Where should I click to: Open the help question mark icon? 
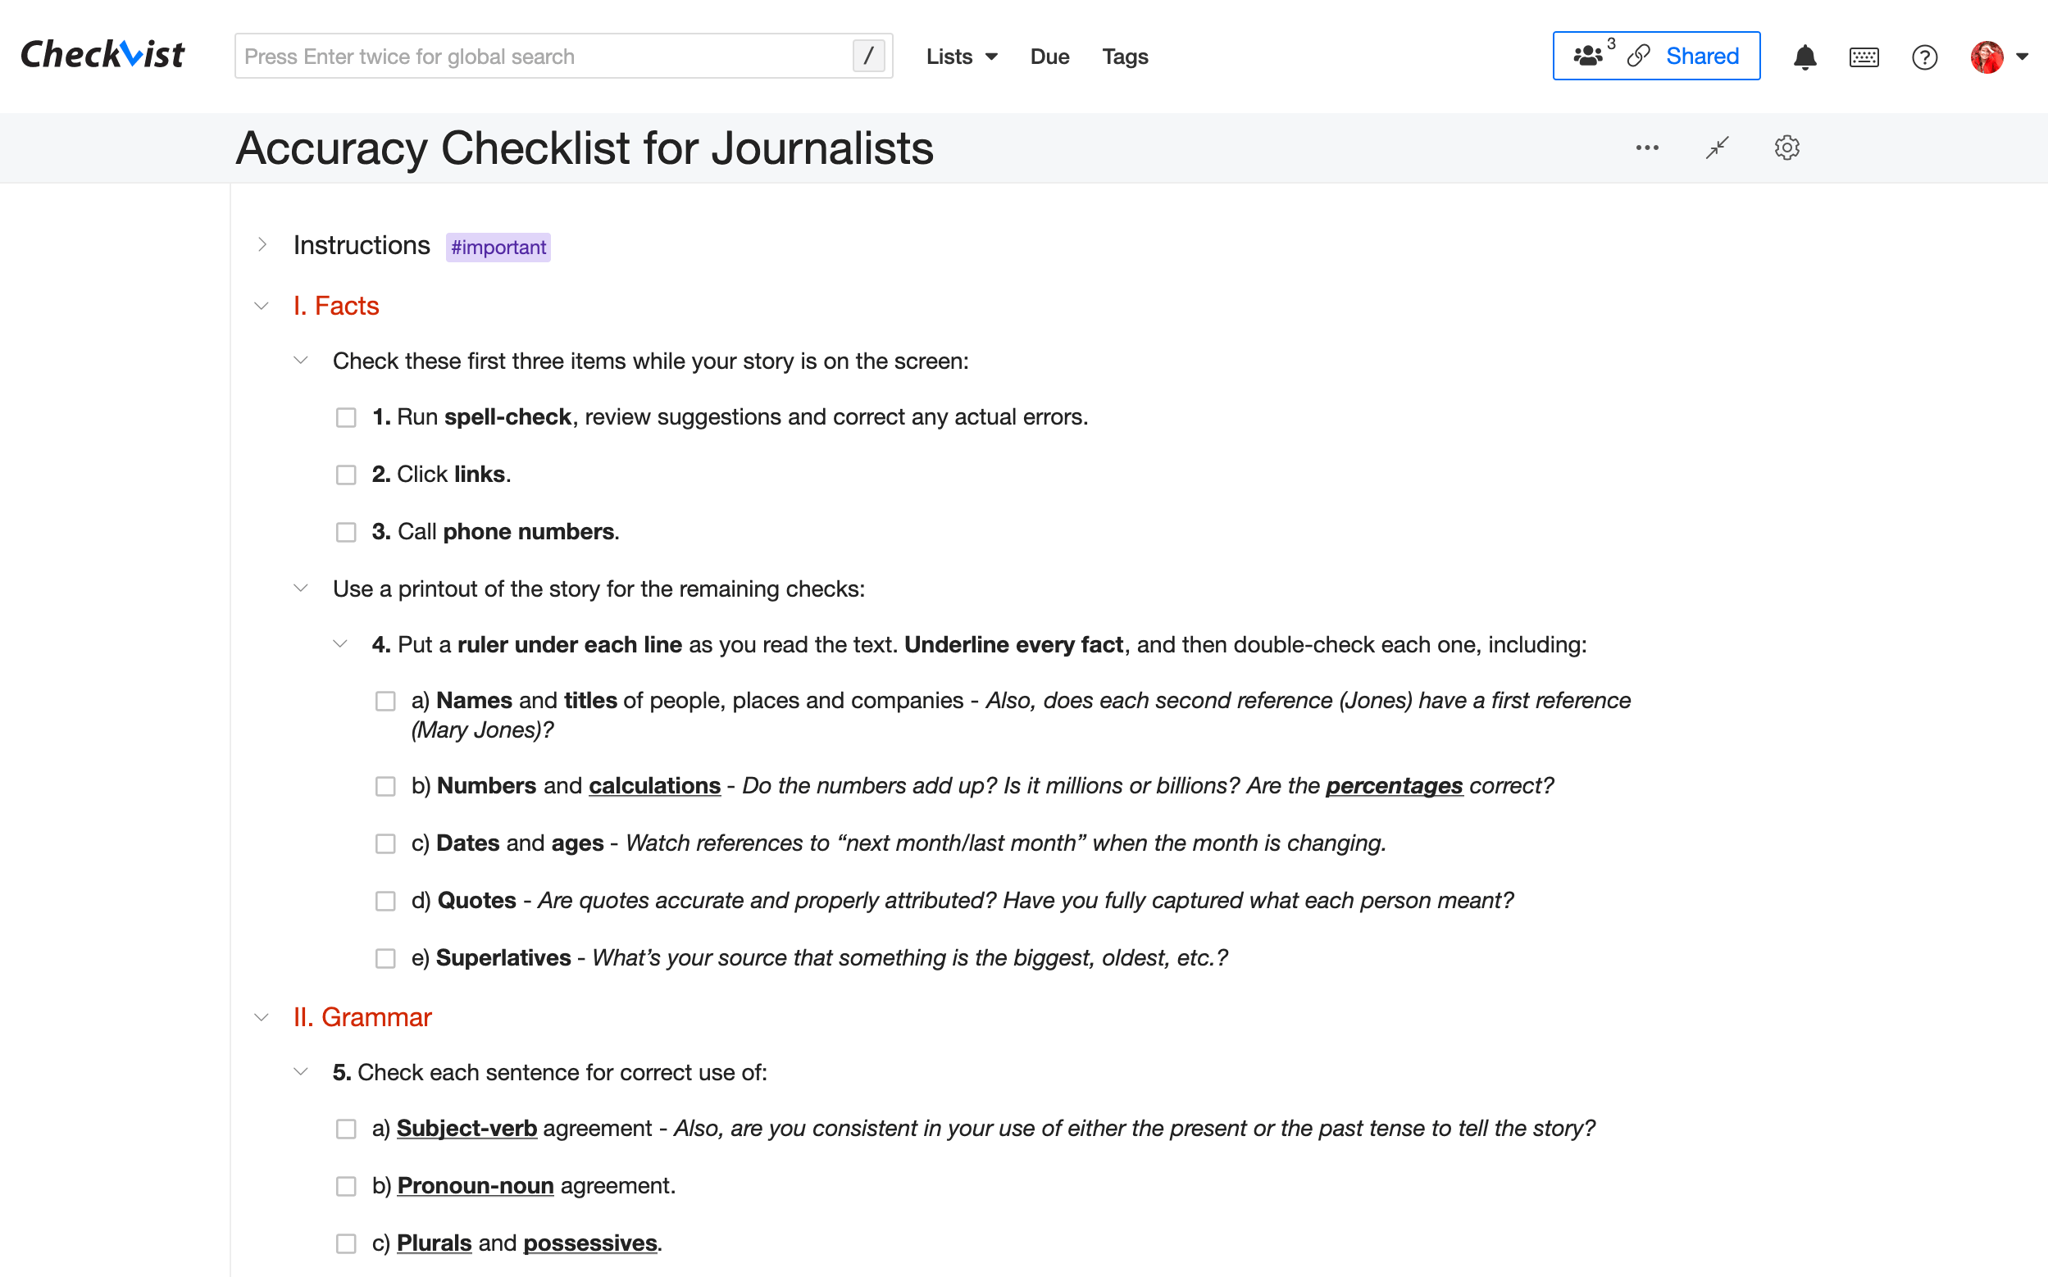1924,57
